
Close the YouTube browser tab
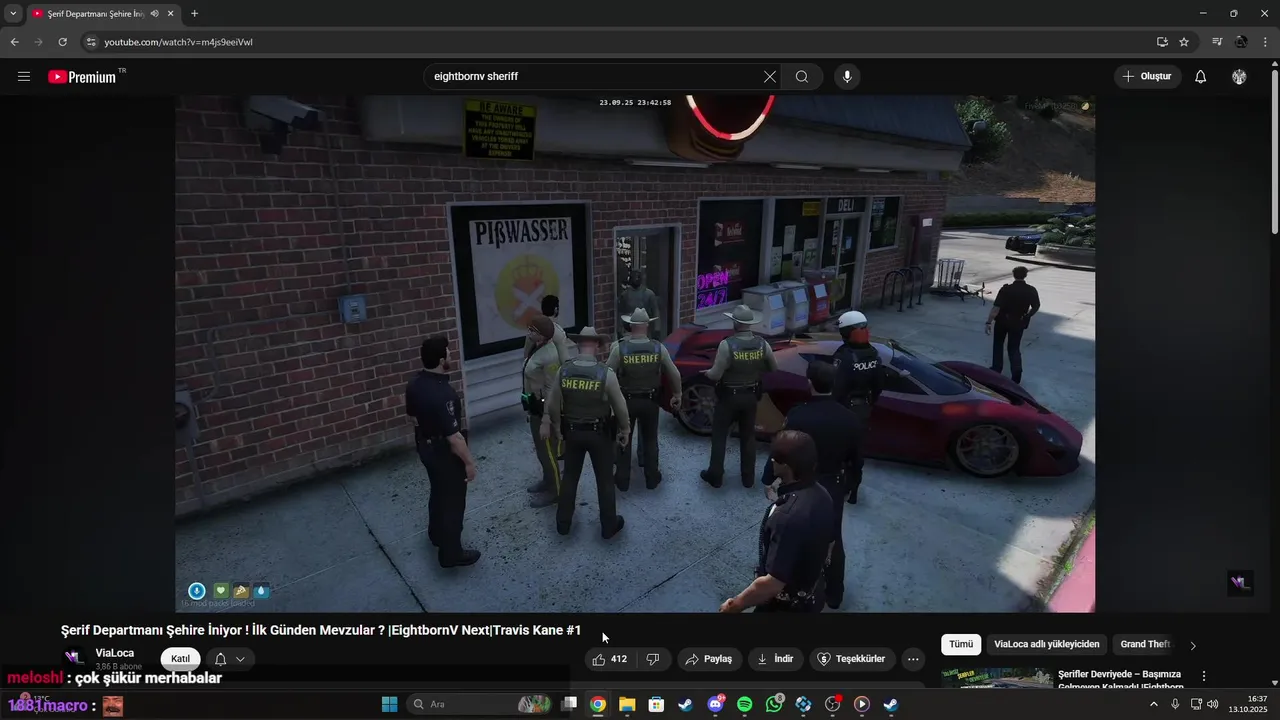point(171,13)
